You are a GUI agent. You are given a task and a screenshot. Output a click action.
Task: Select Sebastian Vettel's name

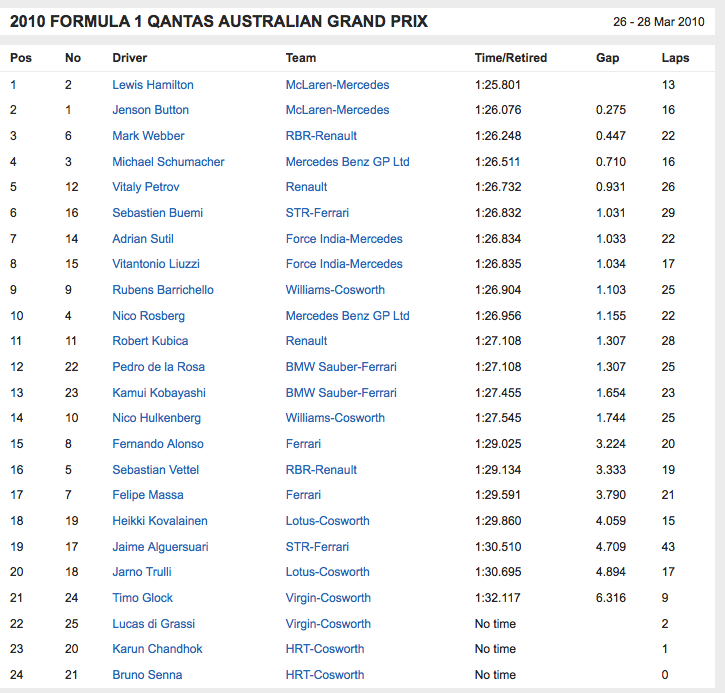[x=155, y=470]
